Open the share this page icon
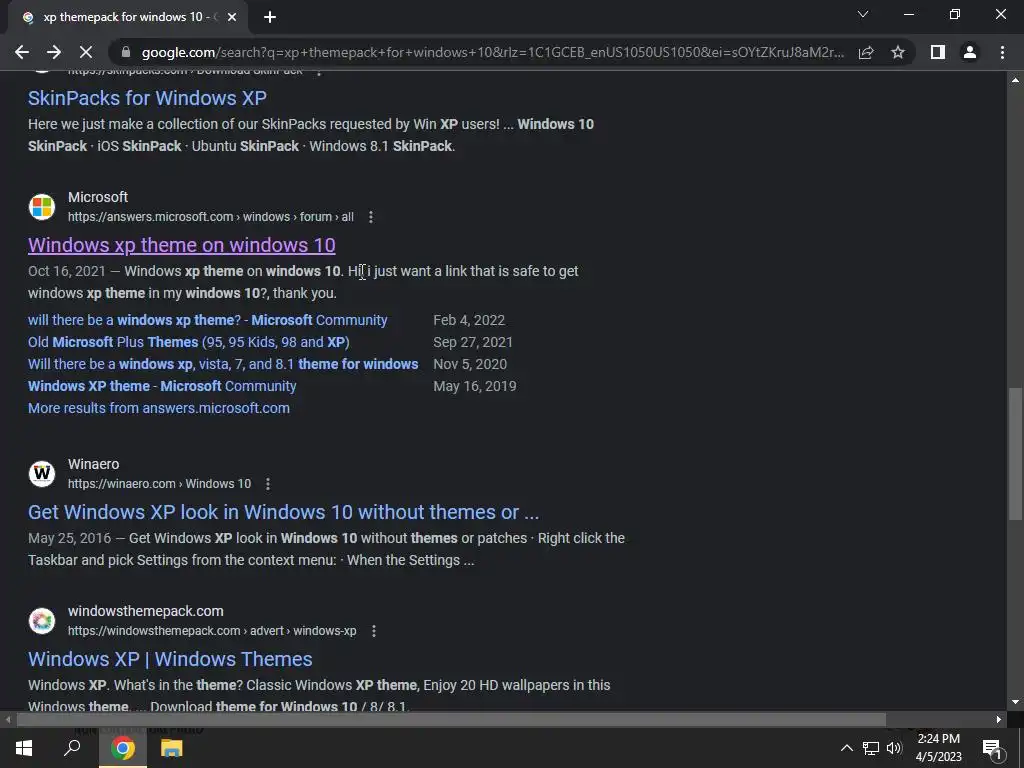This screenshot has height=768, width=1024. [x=866, y=52]
